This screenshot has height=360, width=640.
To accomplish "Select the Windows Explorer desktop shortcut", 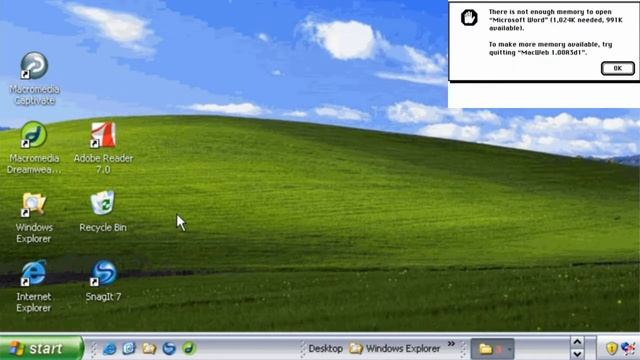I will [34, 204].
